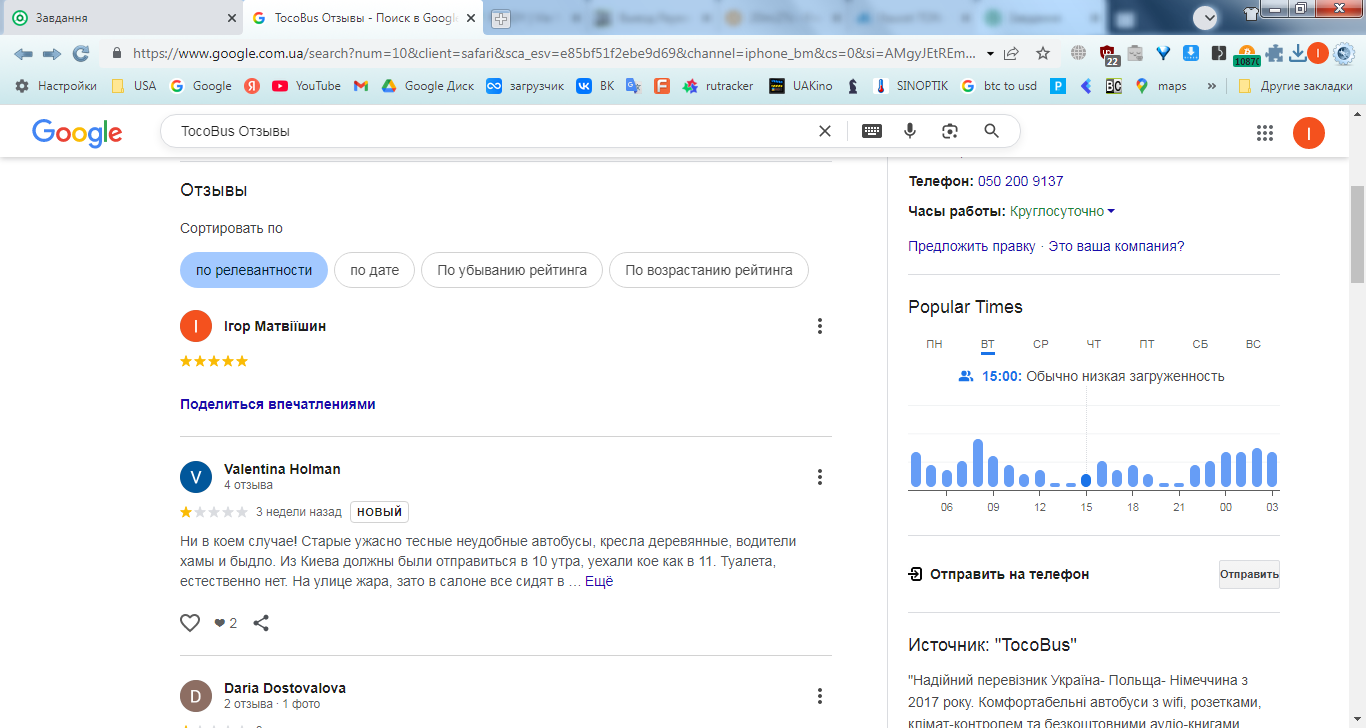Expand Valentina Holman's review with Ещё
Image resolution: width=1366 pixels, height=728 pixels.
599,581
